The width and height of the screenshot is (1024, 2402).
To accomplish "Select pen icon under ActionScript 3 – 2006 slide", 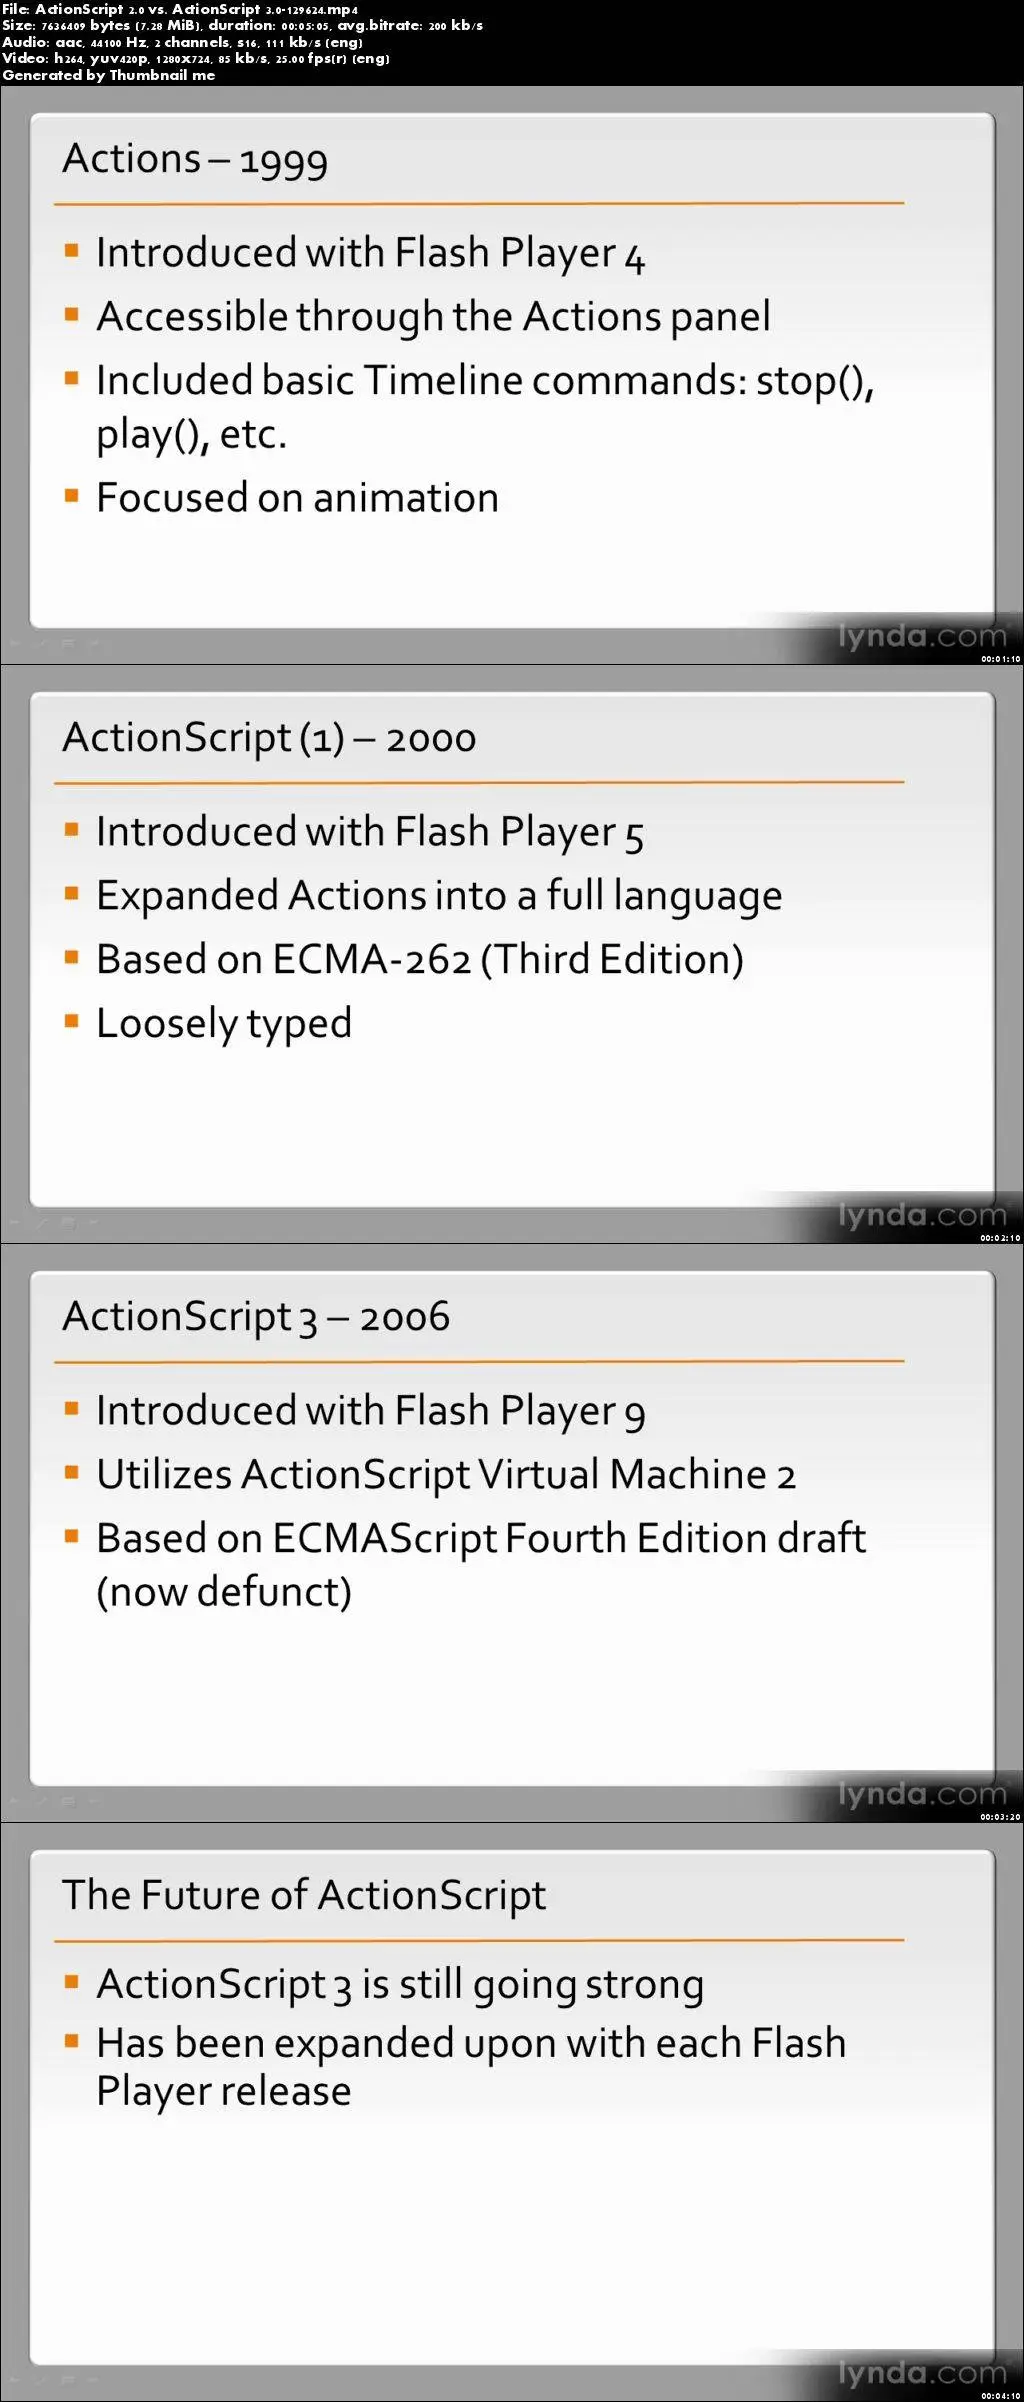I will click(x=42, y=1802).
